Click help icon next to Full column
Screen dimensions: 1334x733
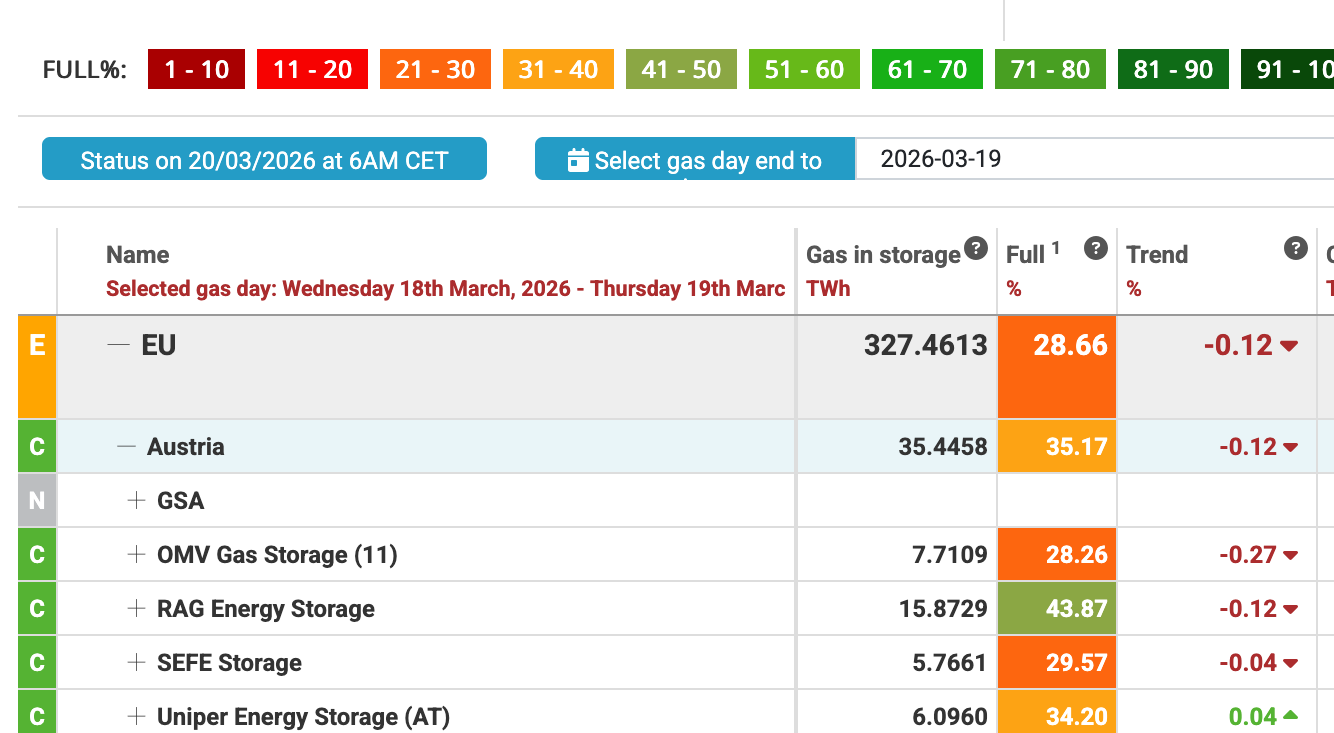[x=1096, y=249]
